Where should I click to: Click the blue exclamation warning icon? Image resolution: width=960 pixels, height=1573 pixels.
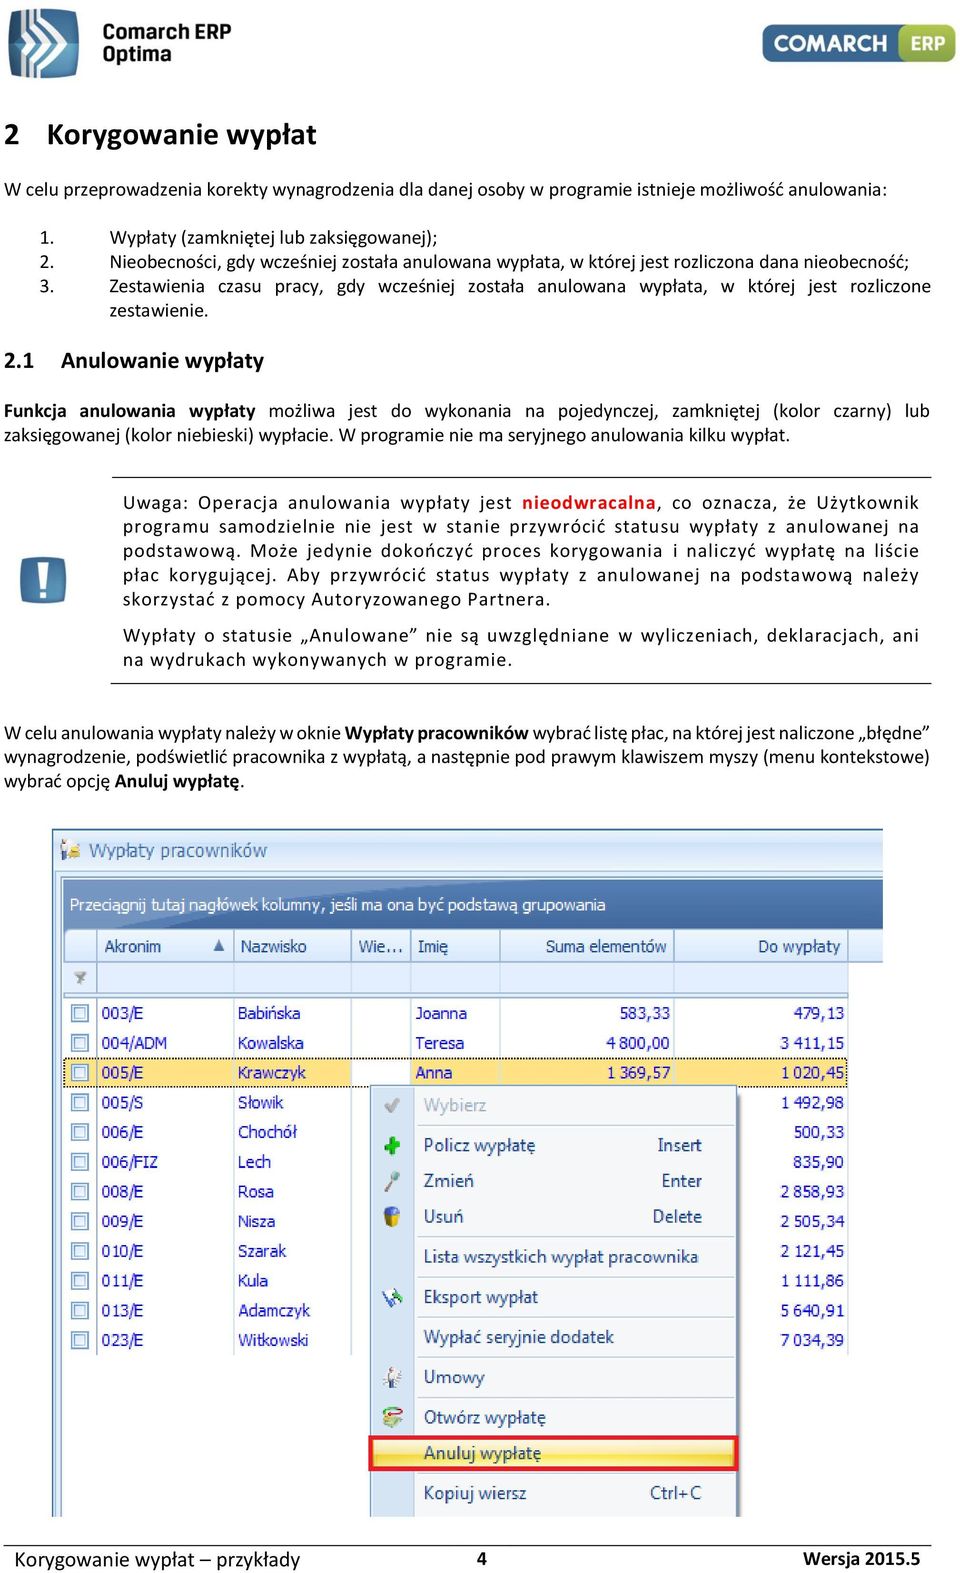[x=43, y=580]
